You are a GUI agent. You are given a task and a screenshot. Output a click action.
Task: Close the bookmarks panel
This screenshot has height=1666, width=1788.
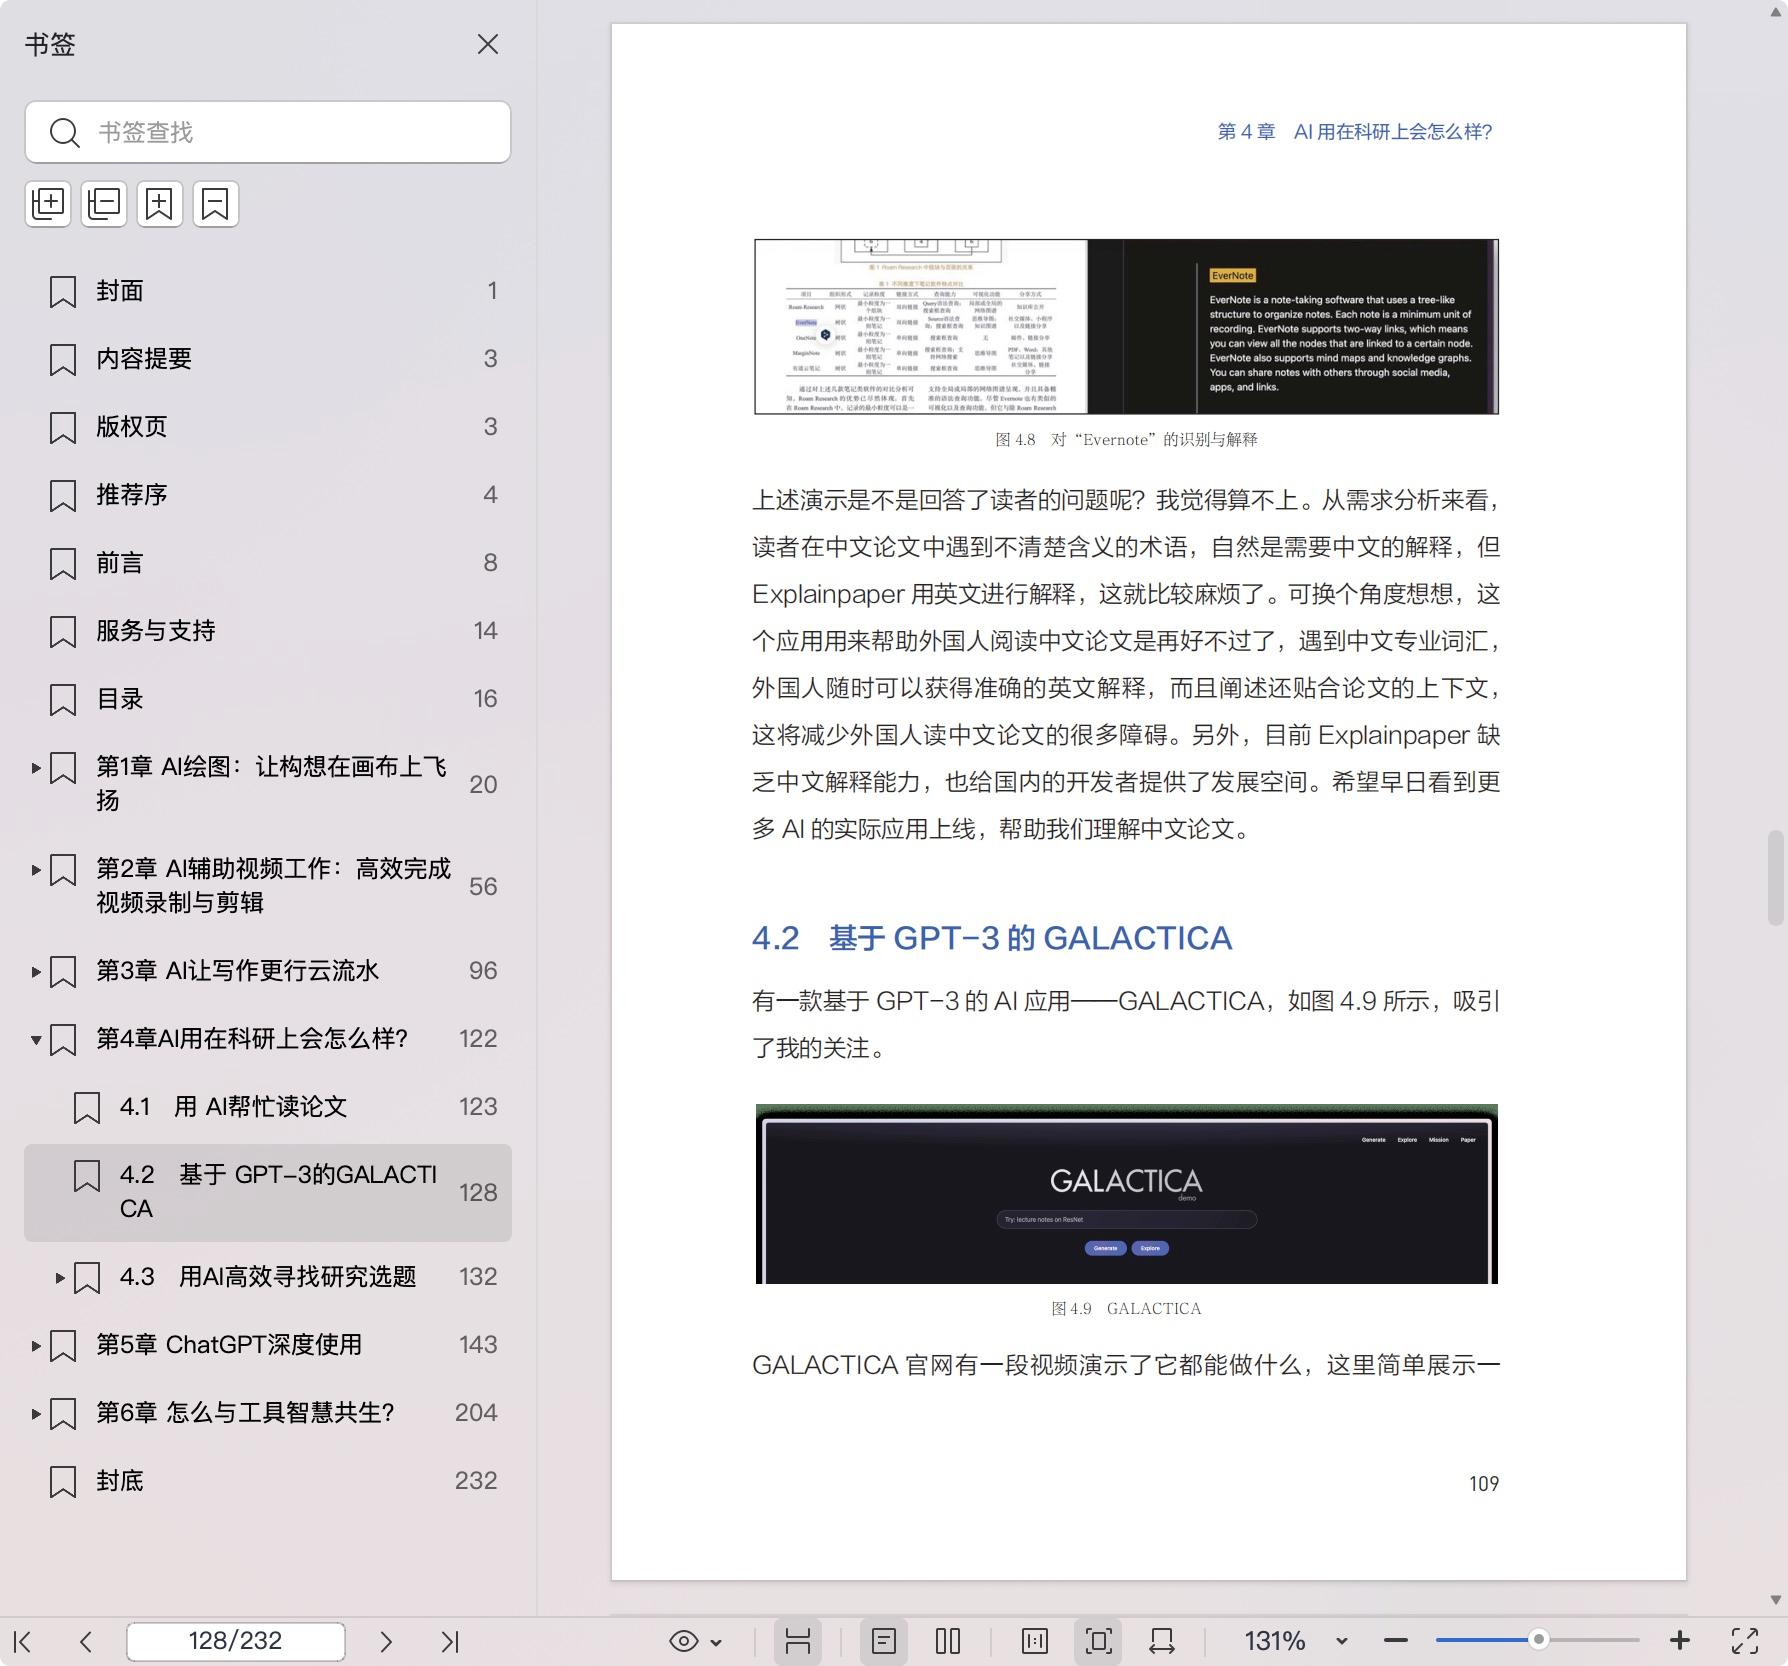(488, 45)
